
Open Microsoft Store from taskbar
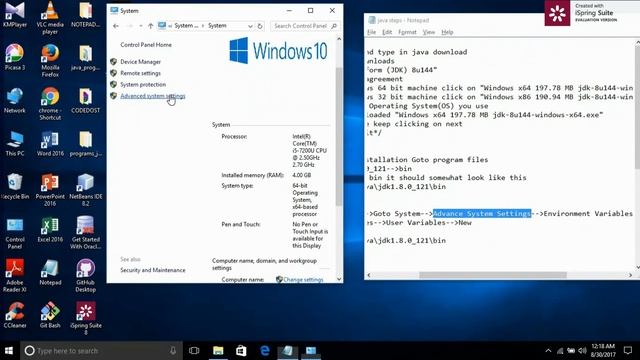(241, 351)
